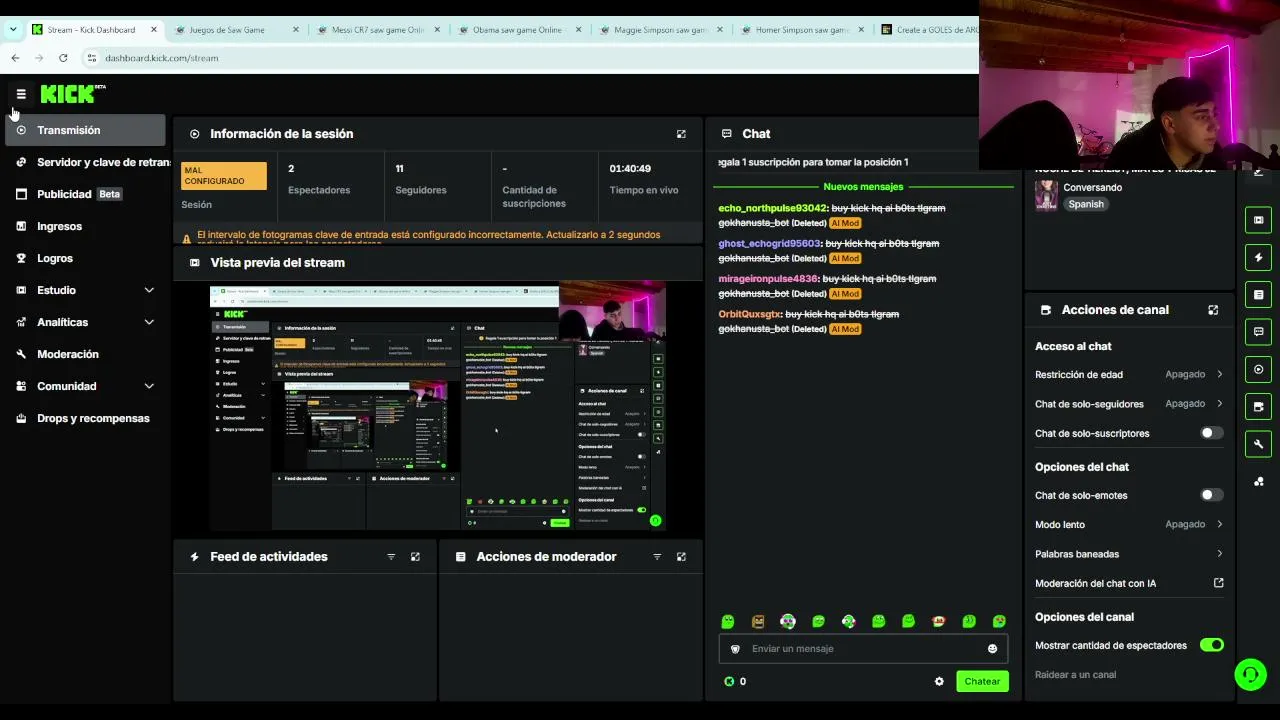Go back with the browser back arrow
Image resolution: width=1280 pixels, height=720 pixels.
(15, 58)
